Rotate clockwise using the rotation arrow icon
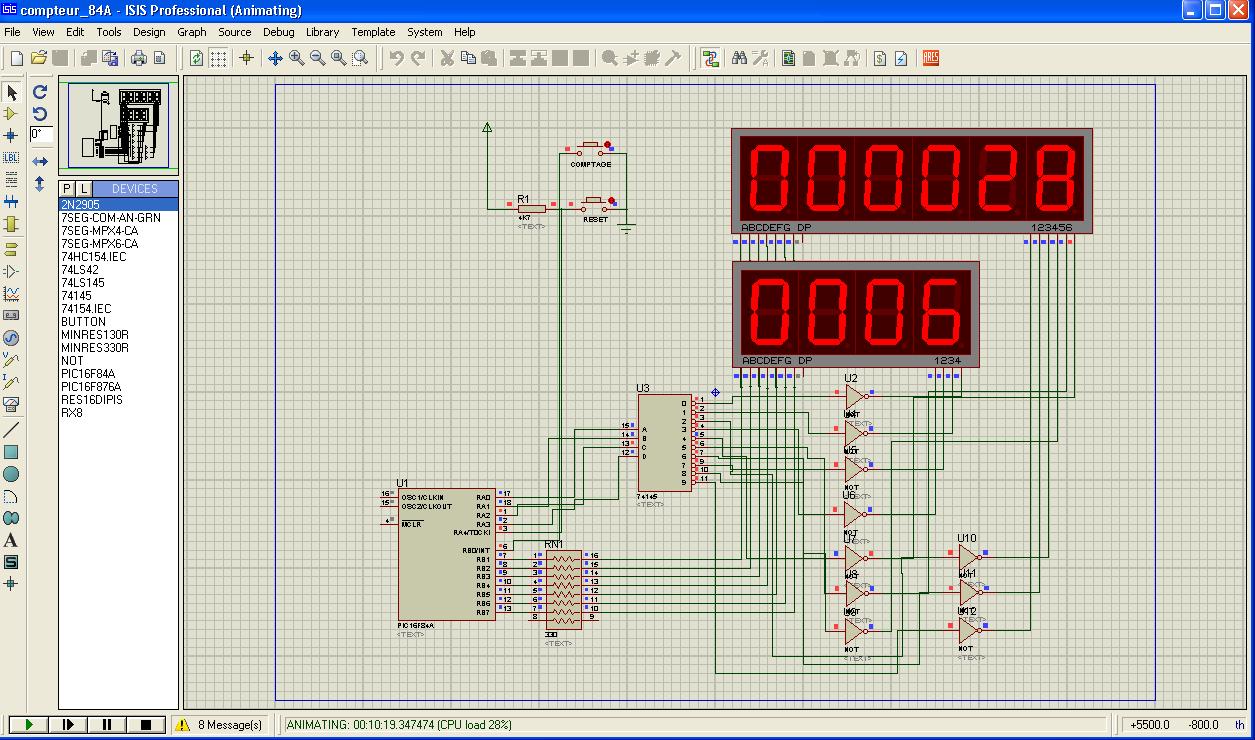The image size is (1255, 740). (x=40, y=91)
